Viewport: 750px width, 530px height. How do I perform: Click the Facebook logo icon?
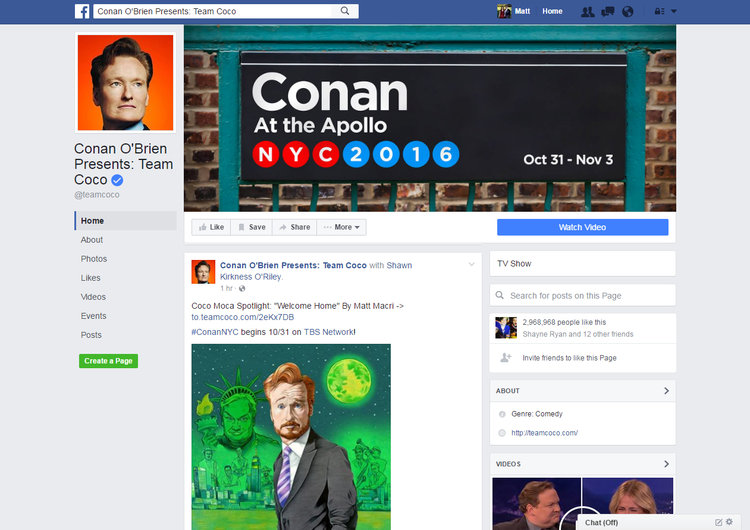point(82,11)
